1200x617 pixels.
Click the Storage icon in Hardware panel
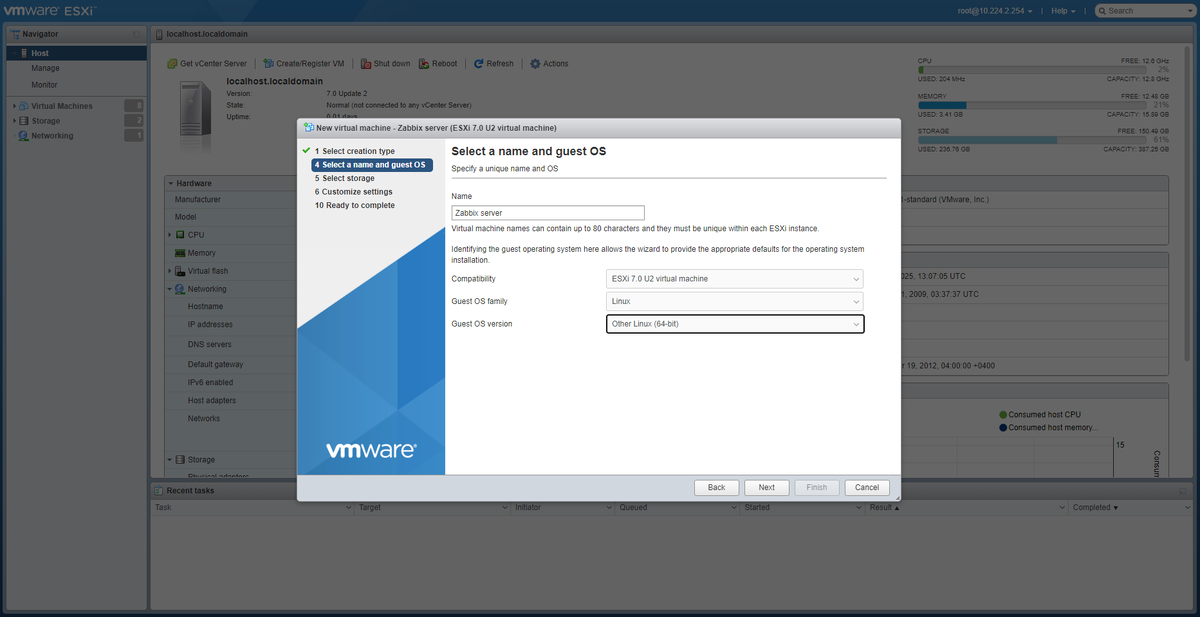181,459
